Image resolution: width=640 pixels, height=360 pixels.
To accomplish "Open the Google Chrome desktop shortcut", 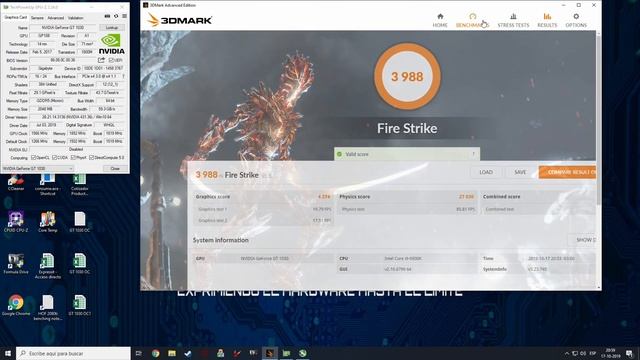I will click(x=16, y=306).
